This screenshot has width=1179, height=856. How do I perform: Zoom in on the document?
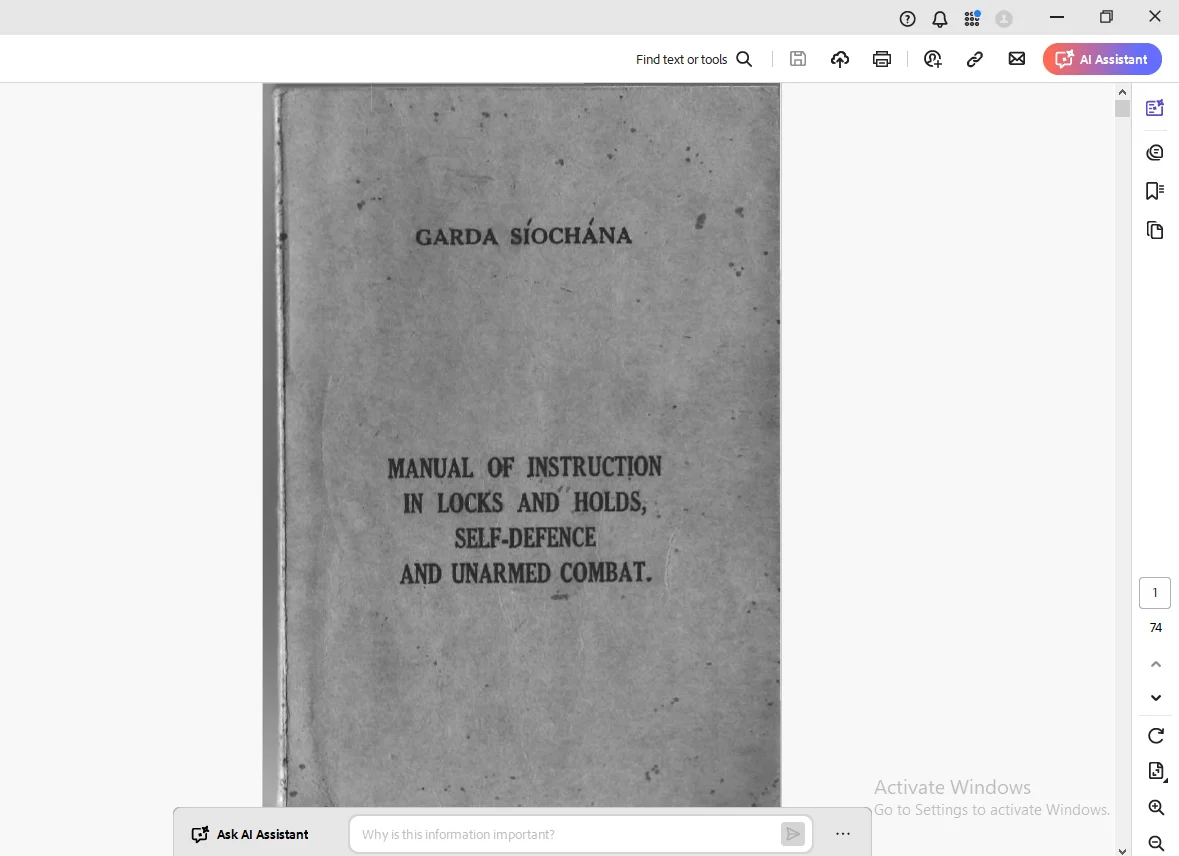[1156, 808]
